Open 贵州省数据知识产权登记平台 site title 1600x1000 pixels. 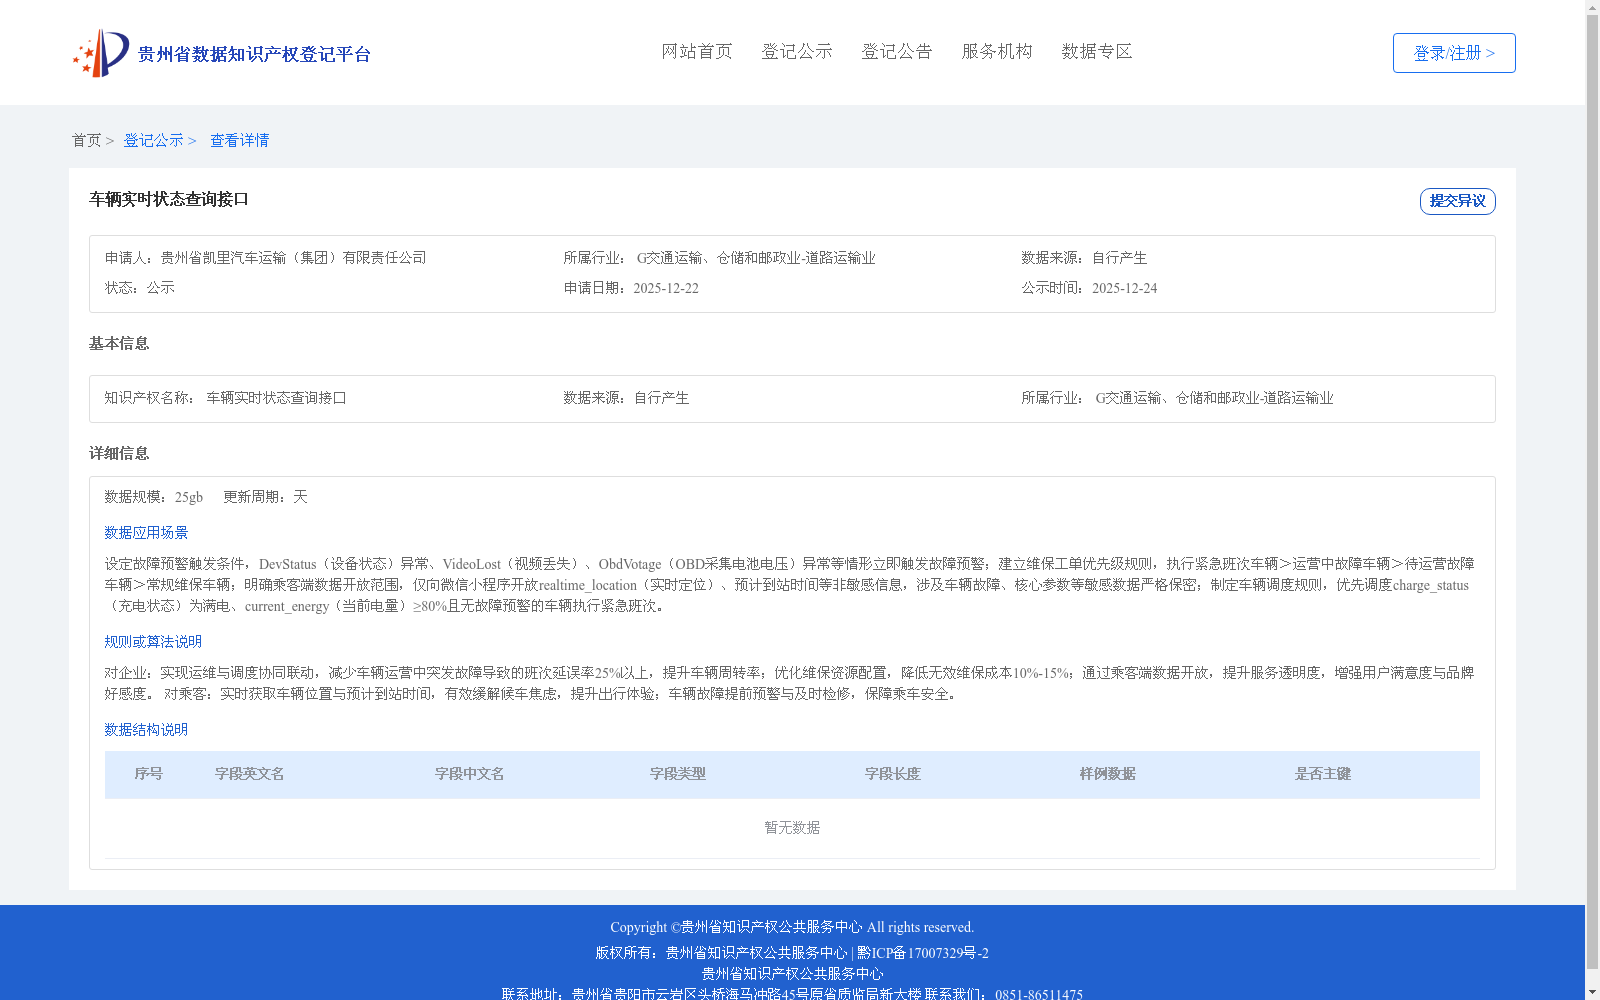254,54
